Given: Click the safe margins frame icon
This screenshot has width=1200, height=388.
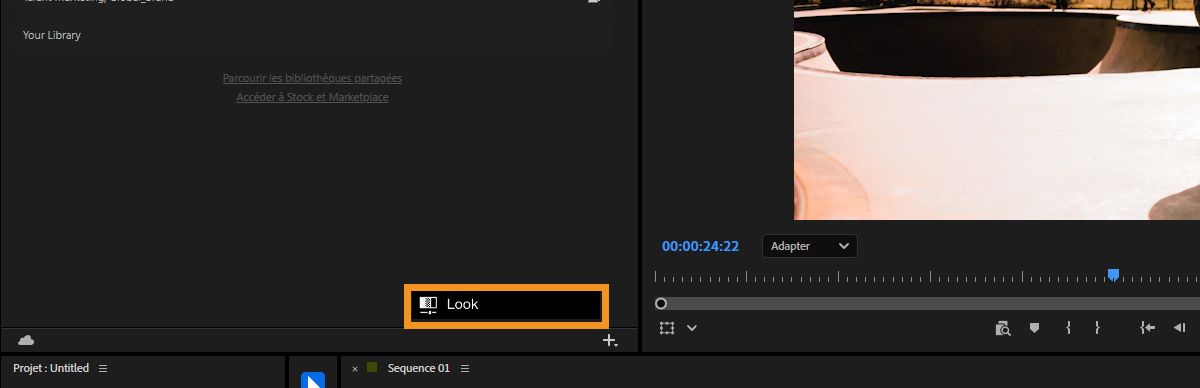Looking at the screenshot, I should (x=668, y=327).
